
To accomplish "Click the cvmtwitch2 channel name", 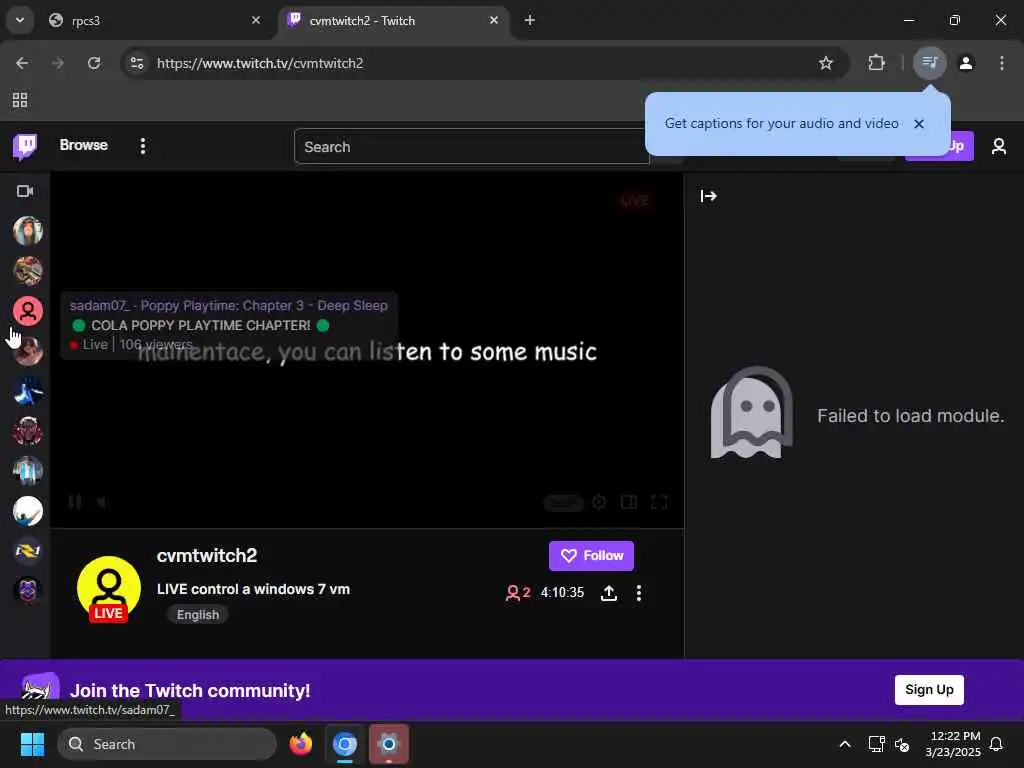I will click(207, 556).
